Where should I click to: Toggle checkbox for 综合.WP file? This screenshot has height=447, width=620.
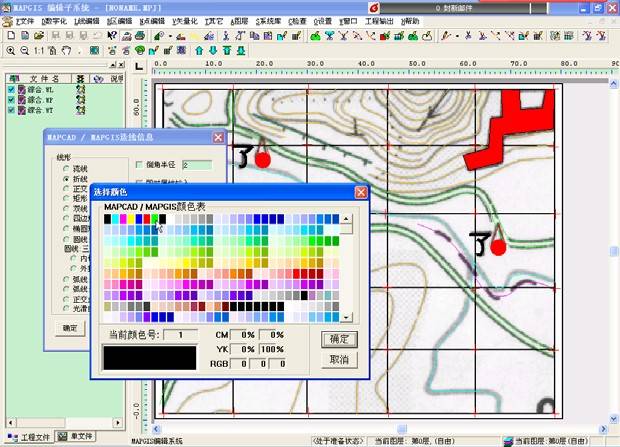[11, 100]
